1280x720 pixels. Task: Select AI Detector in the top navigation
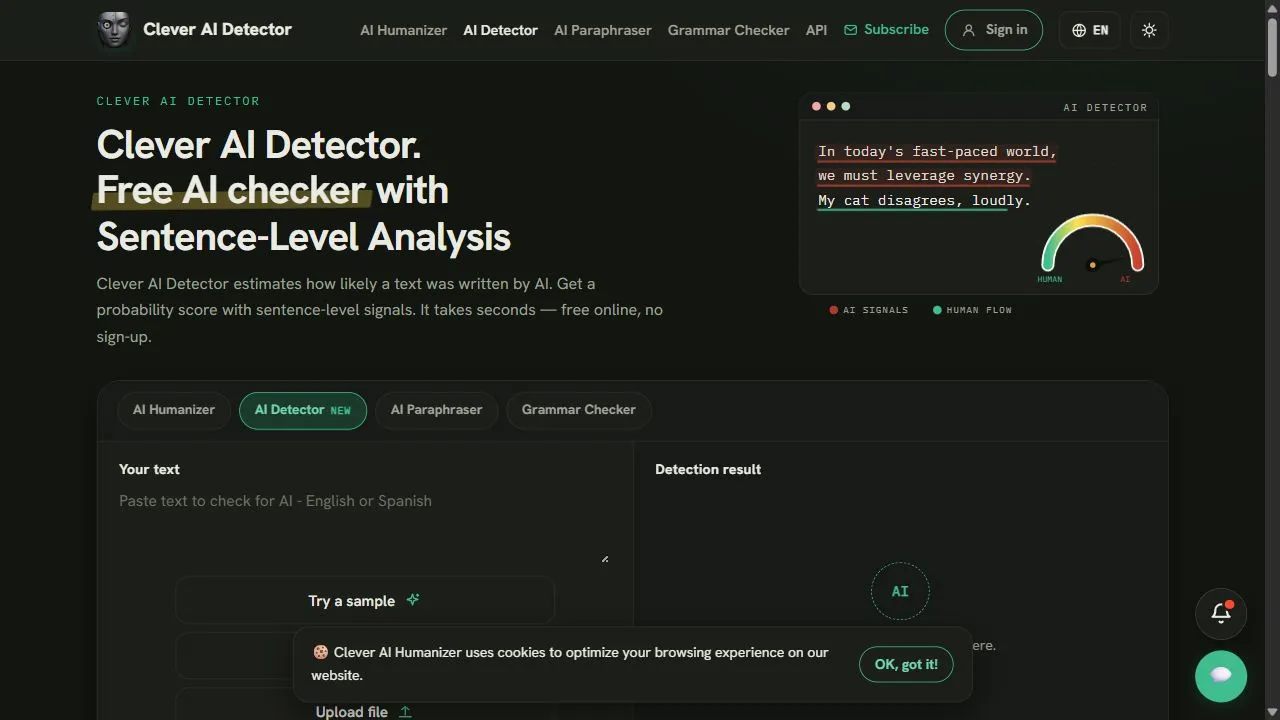coord(500,30)
